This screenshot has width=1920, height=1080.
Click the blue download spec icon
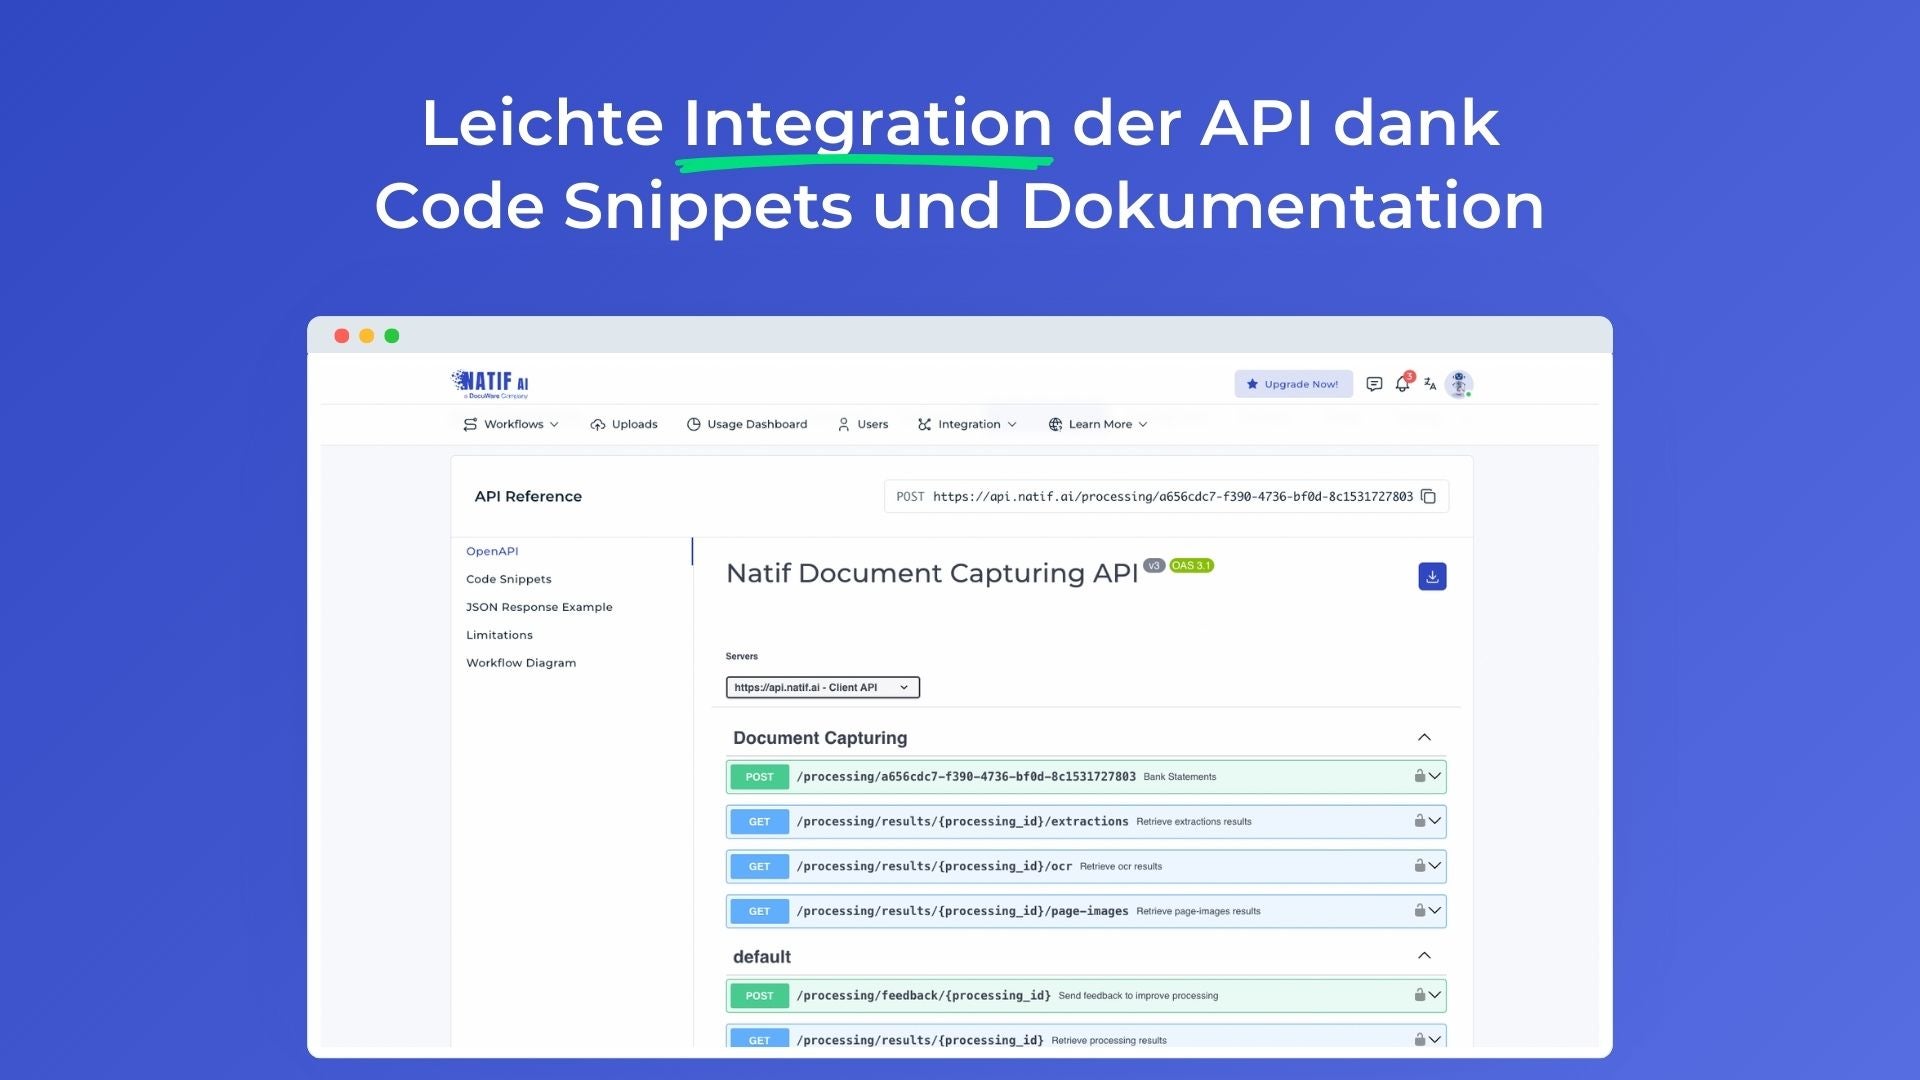(1432, 576)
